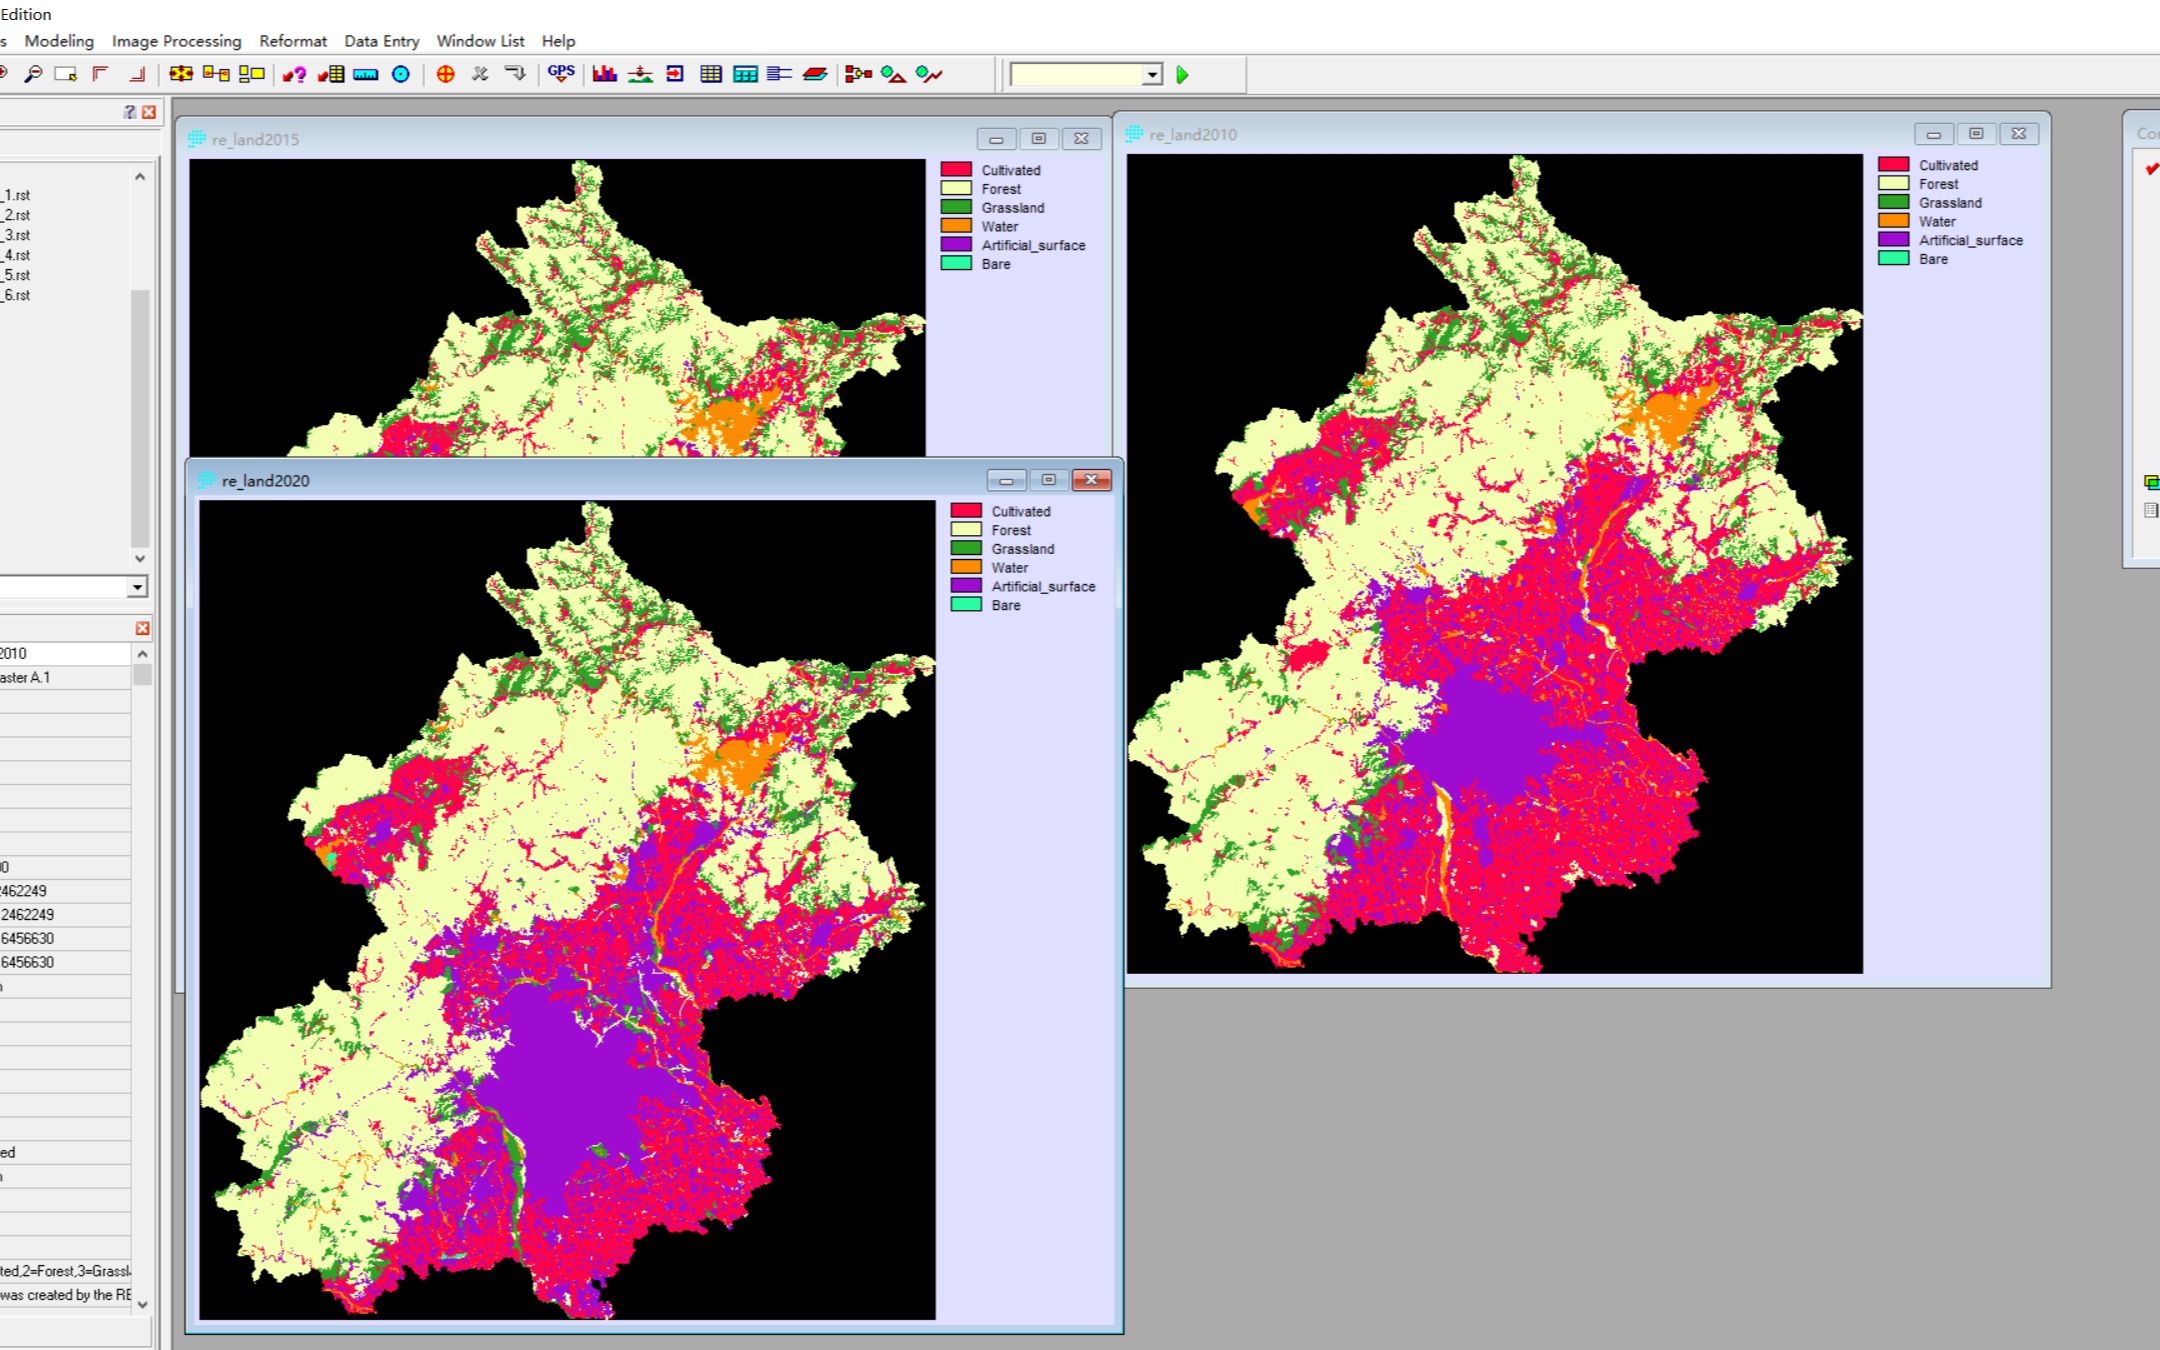Click the red checkmark in right panel
2160x1350 pixels.
(x=2151, y=169)
